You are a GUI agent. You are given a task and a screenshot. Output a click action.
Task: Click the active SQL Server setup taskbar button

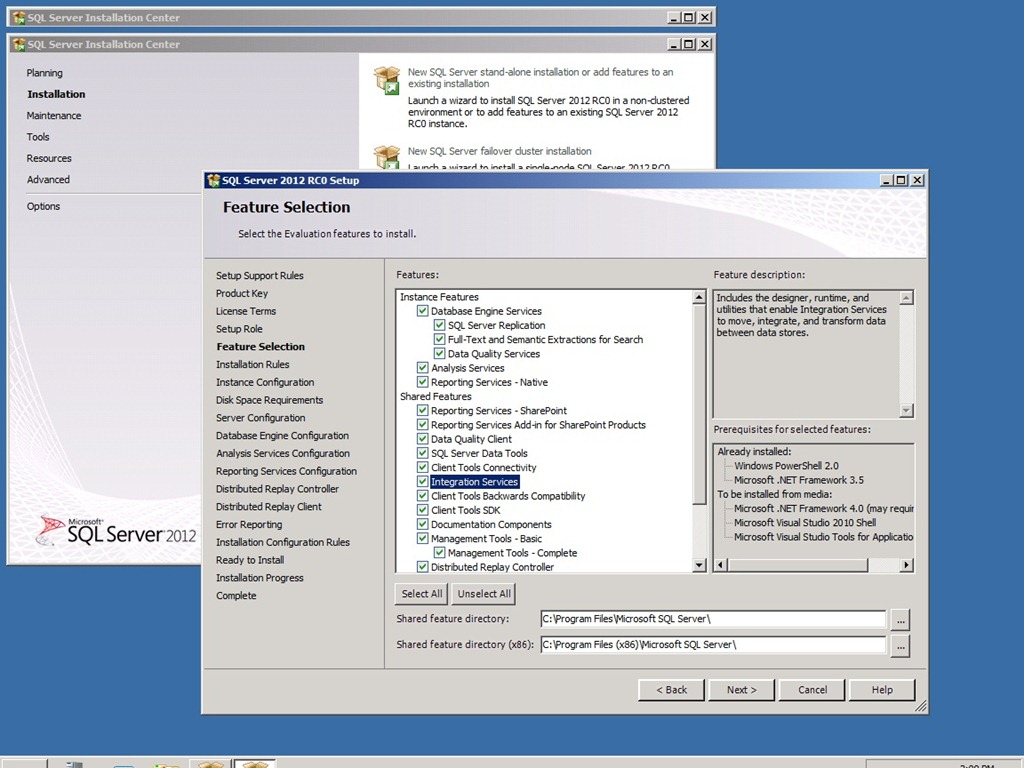click(x=254, y=762)
